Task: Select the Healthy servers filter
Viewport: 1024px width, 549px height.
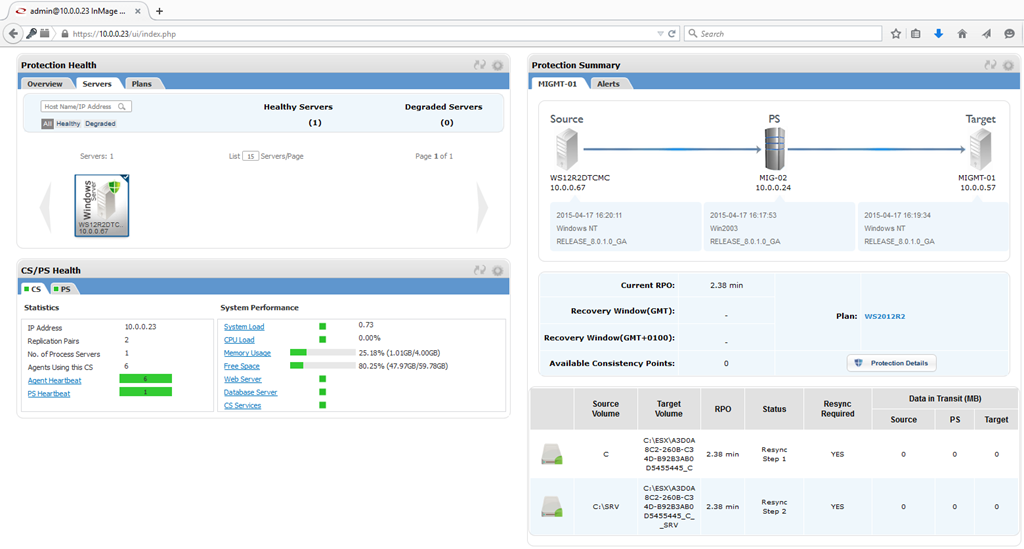Action: 68,124
